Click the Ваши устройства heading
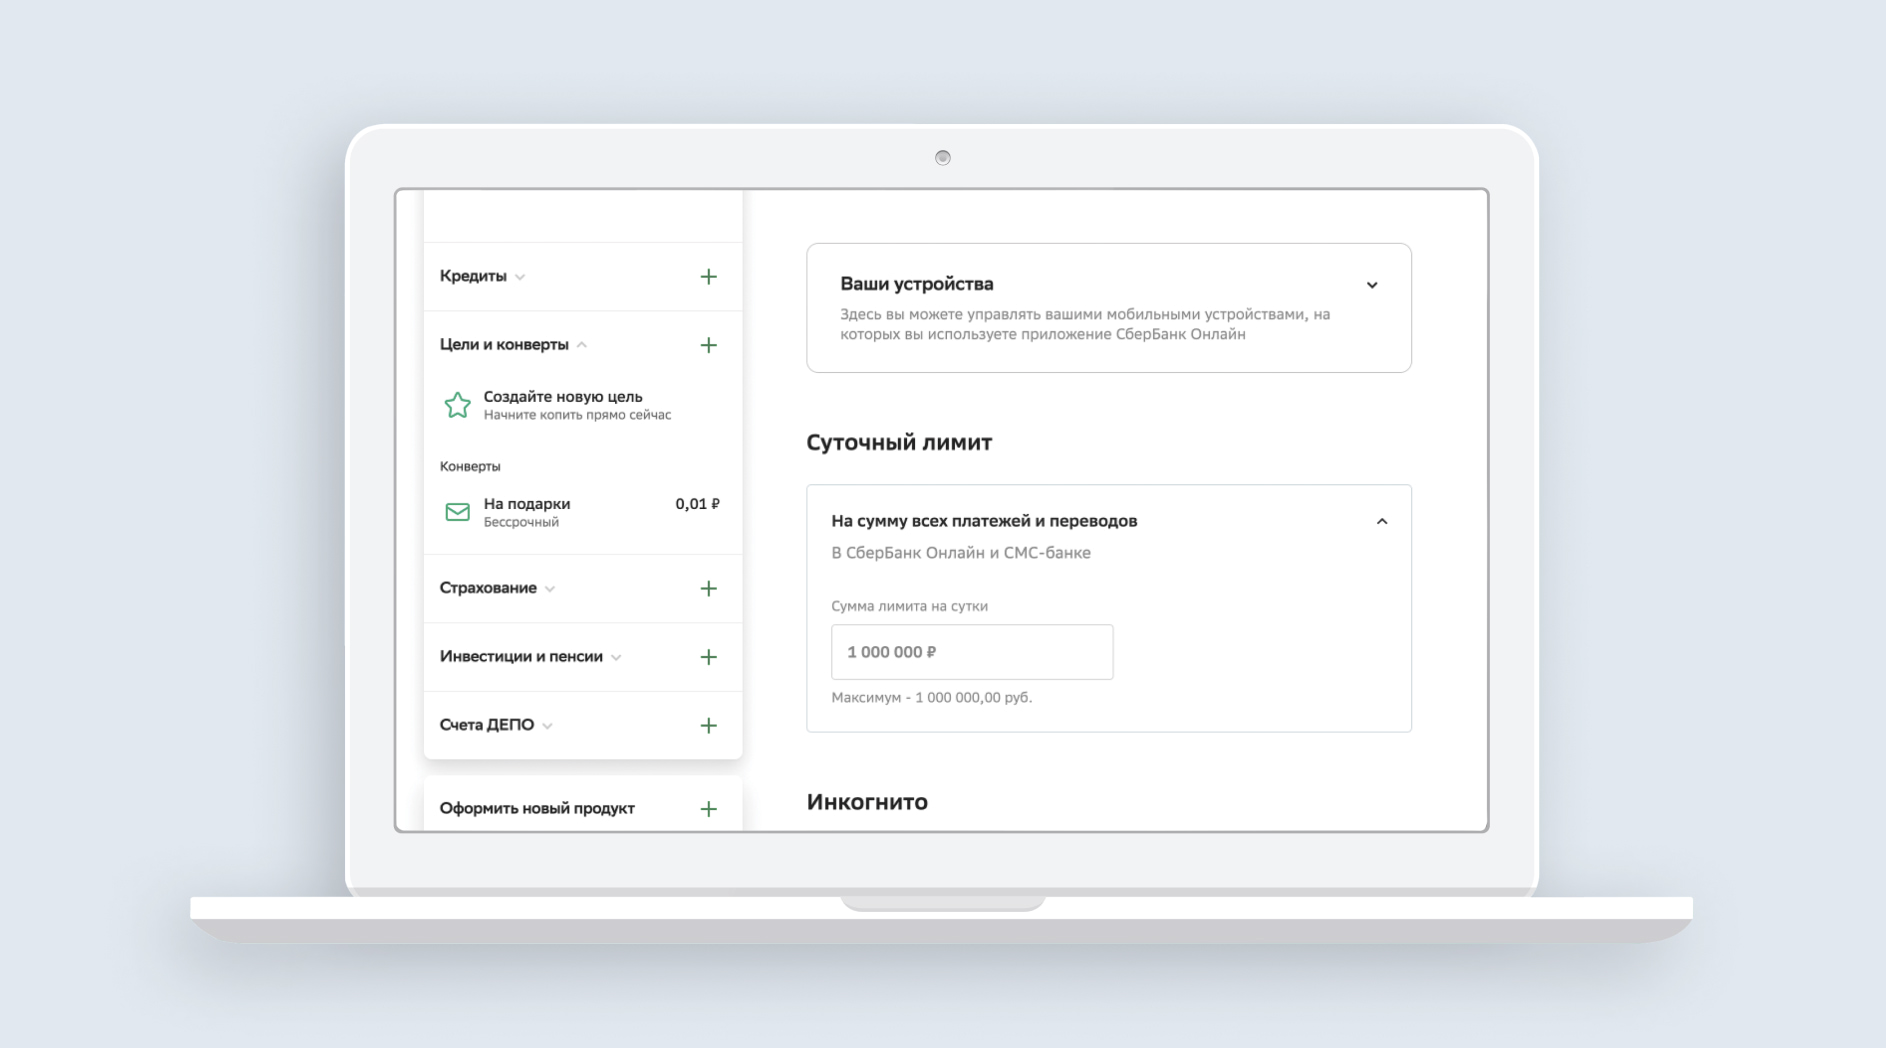1886x1048 pixels. click(x=916, y=284)
